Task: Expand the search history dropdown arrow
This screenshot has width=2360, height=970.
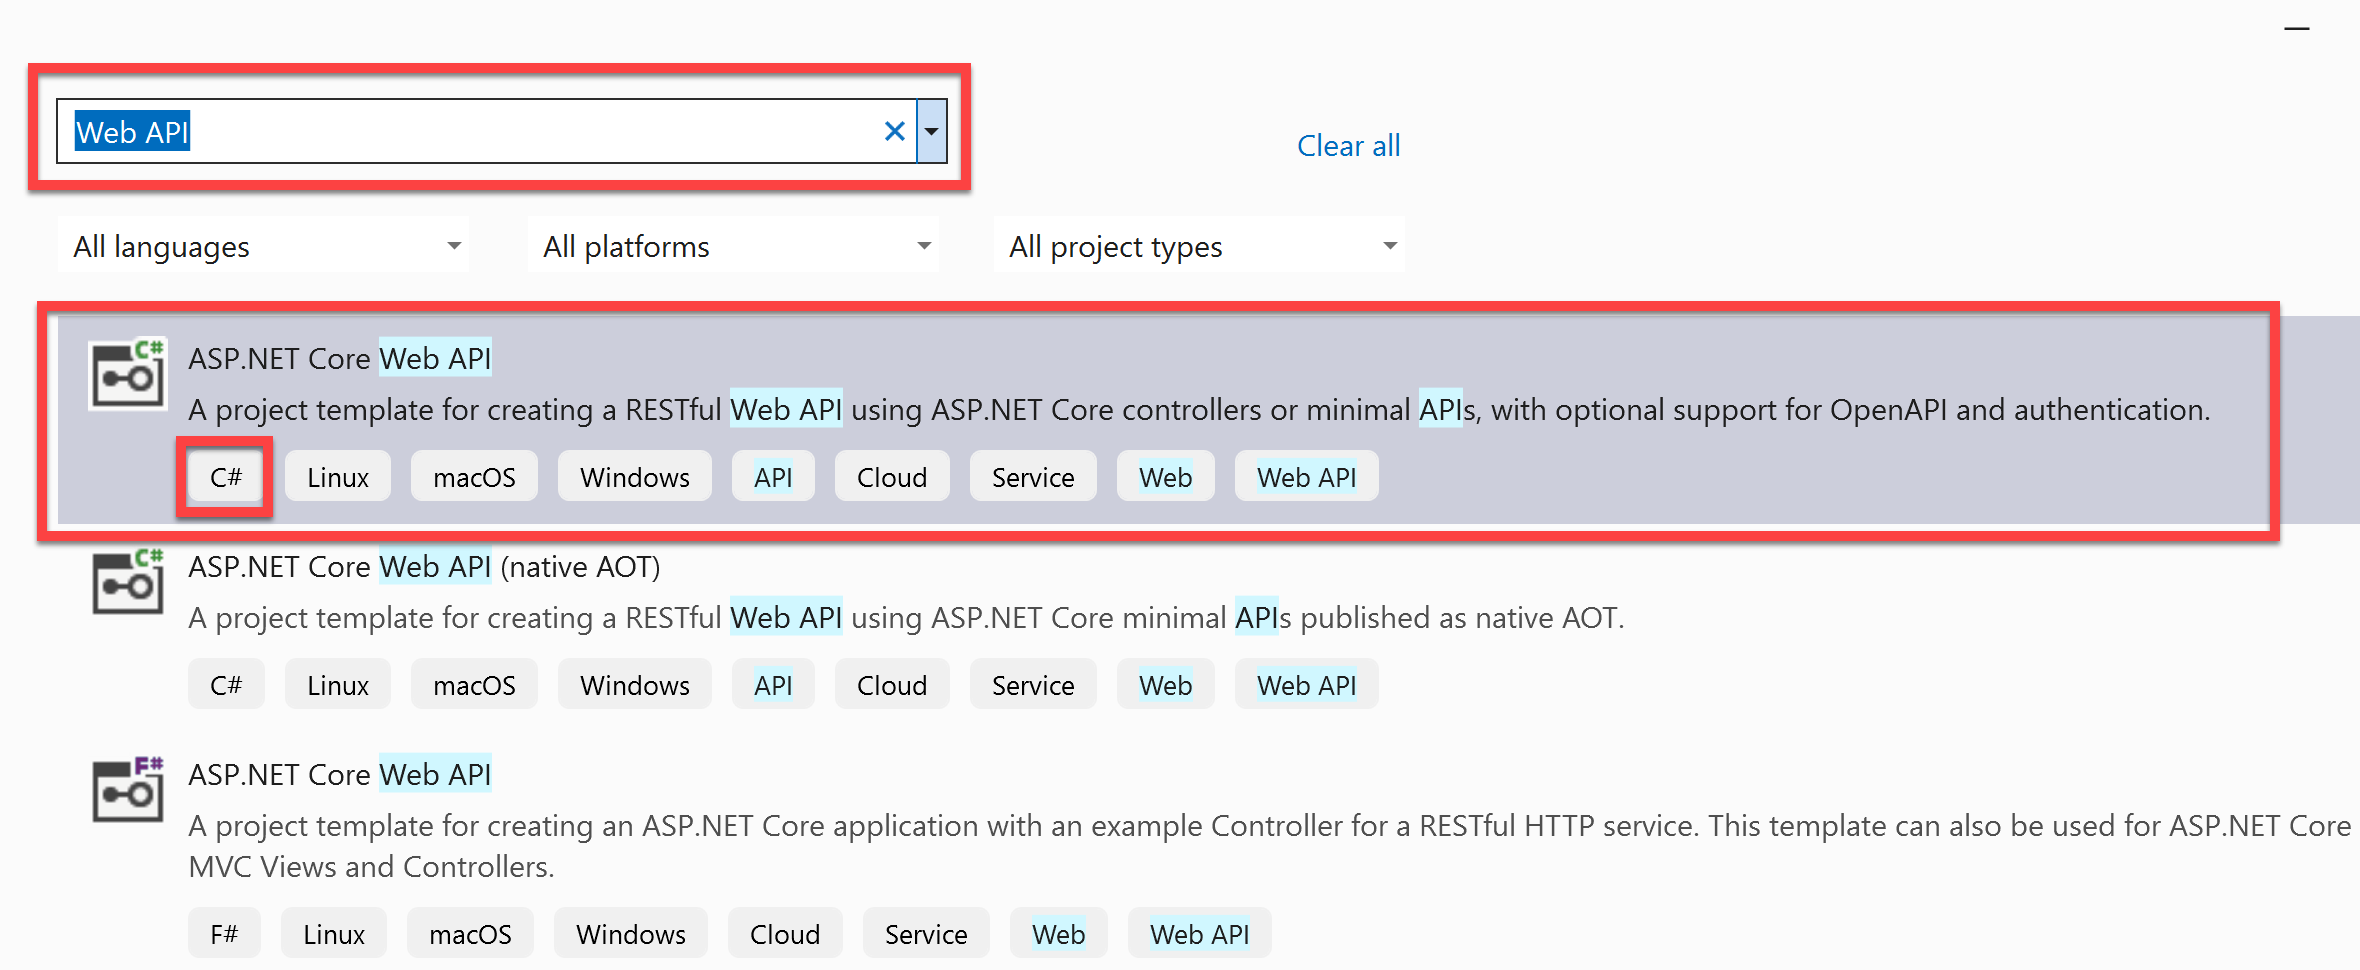Action: click(931, 130)
